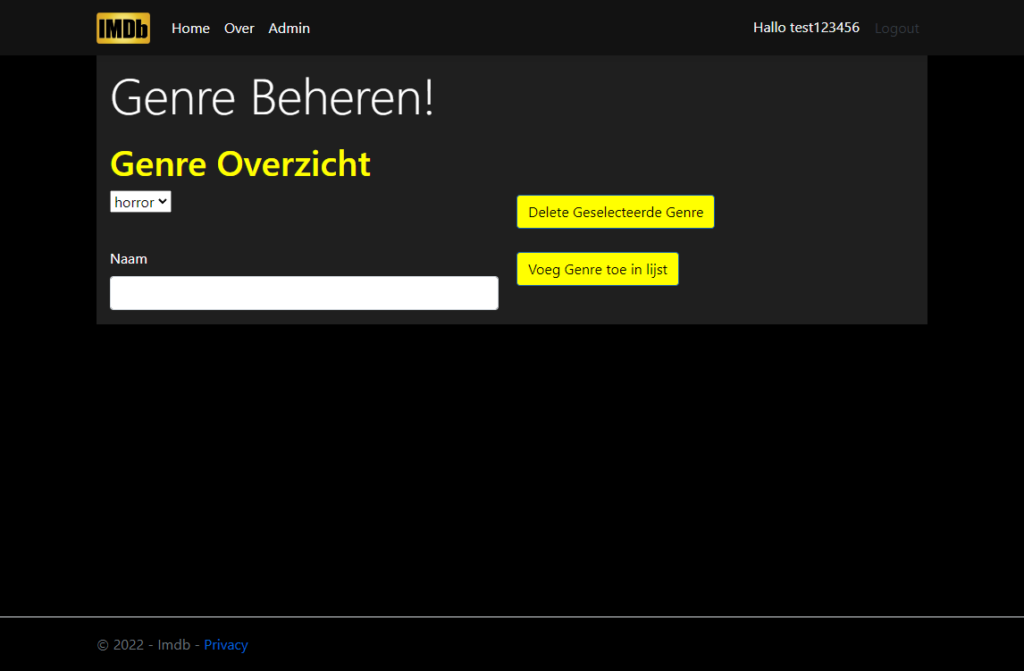Open the Over nav link

pos(239,28)
